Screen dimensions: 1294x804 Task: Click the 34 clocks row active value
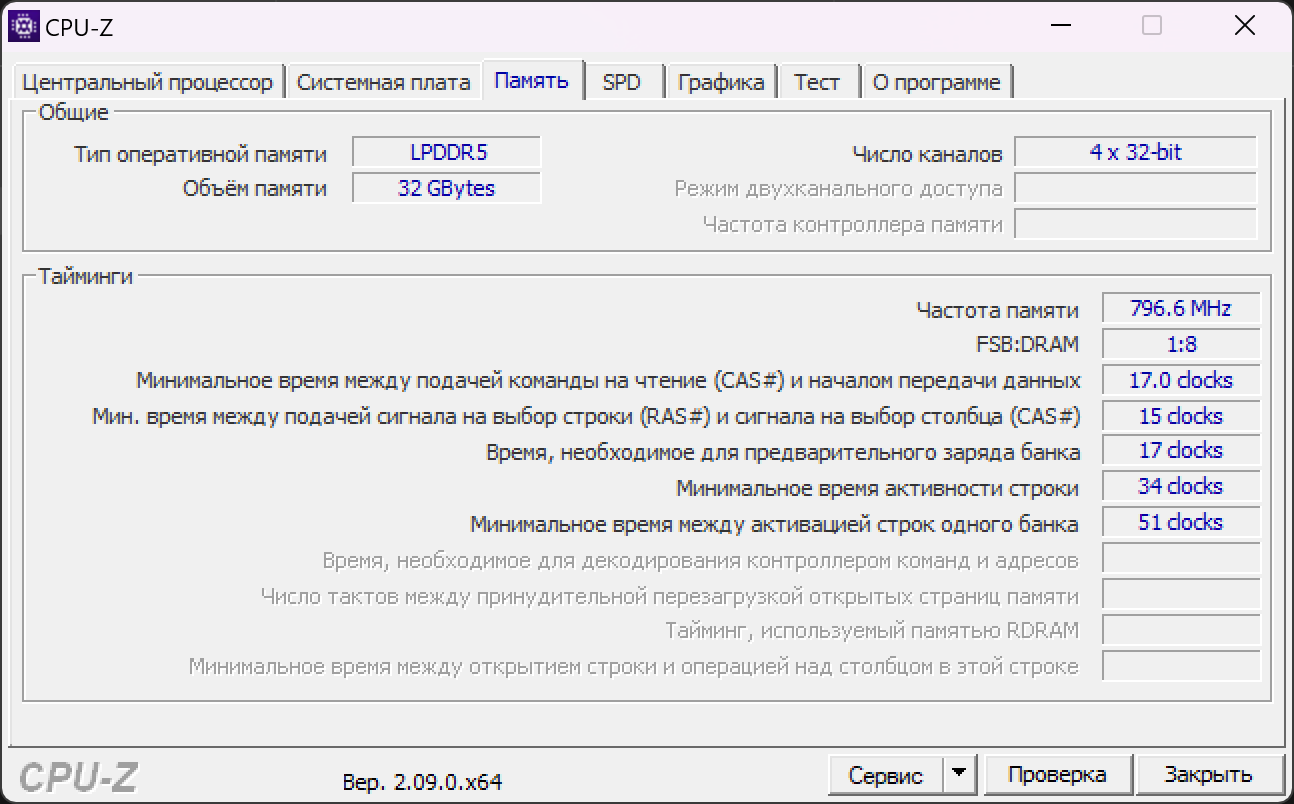1181,487
